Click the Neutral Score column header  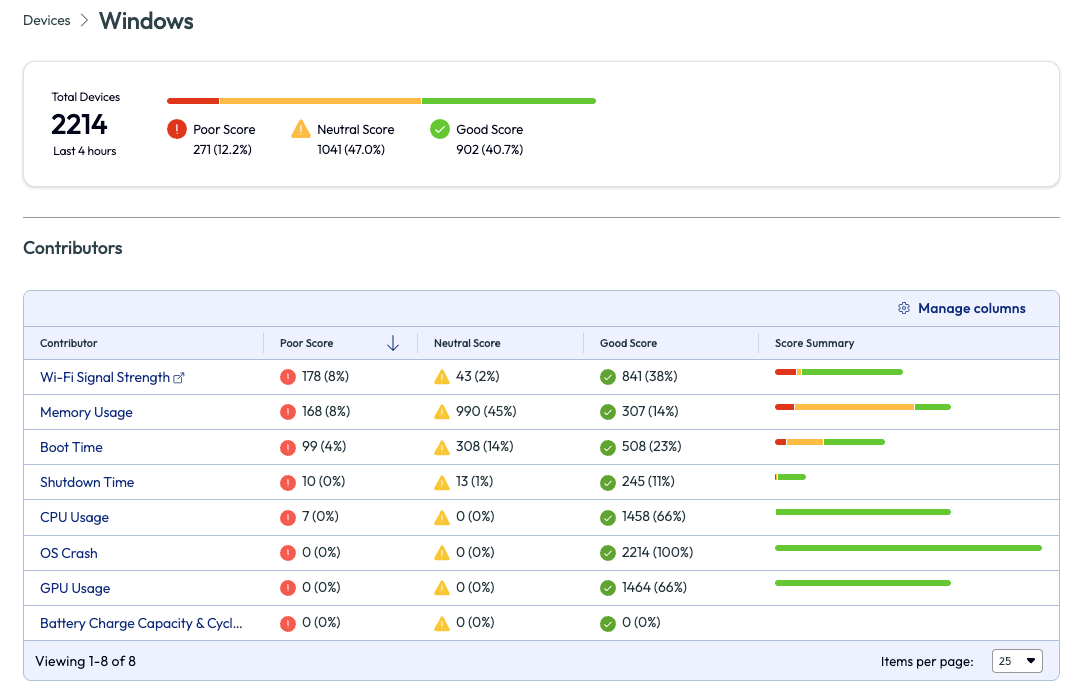pos(467,343)
